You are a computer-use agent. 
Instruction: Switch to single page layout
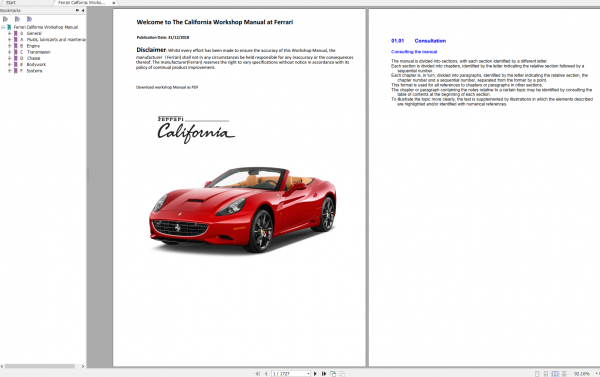pyautogui.click(x=537, y=374)
